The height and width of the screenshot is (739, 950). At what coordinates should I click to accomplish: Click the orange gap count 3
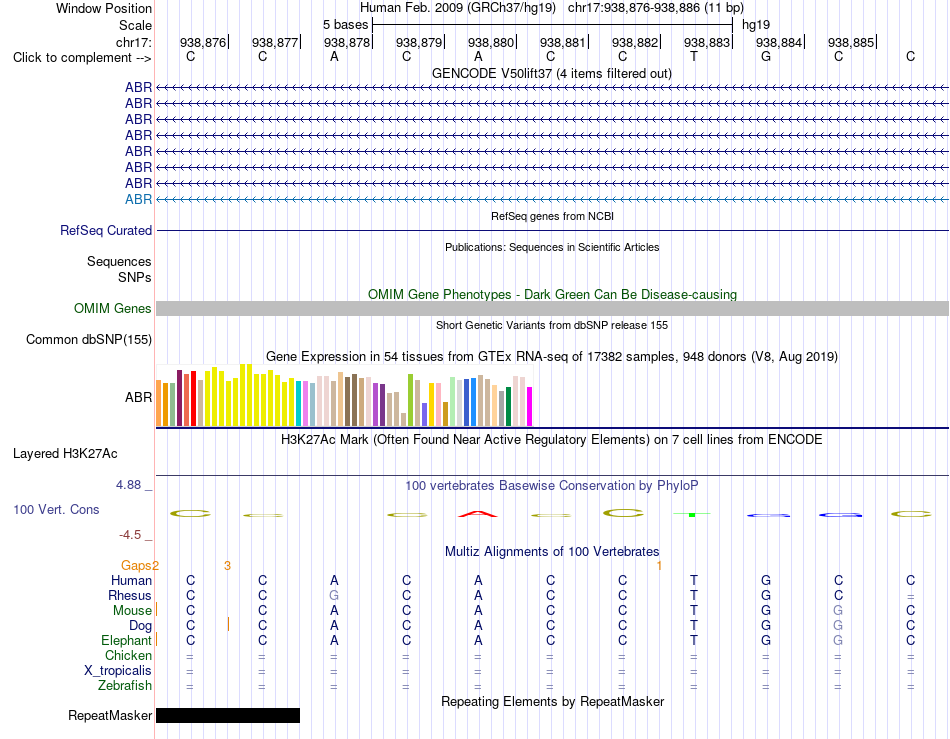[227, 566]
